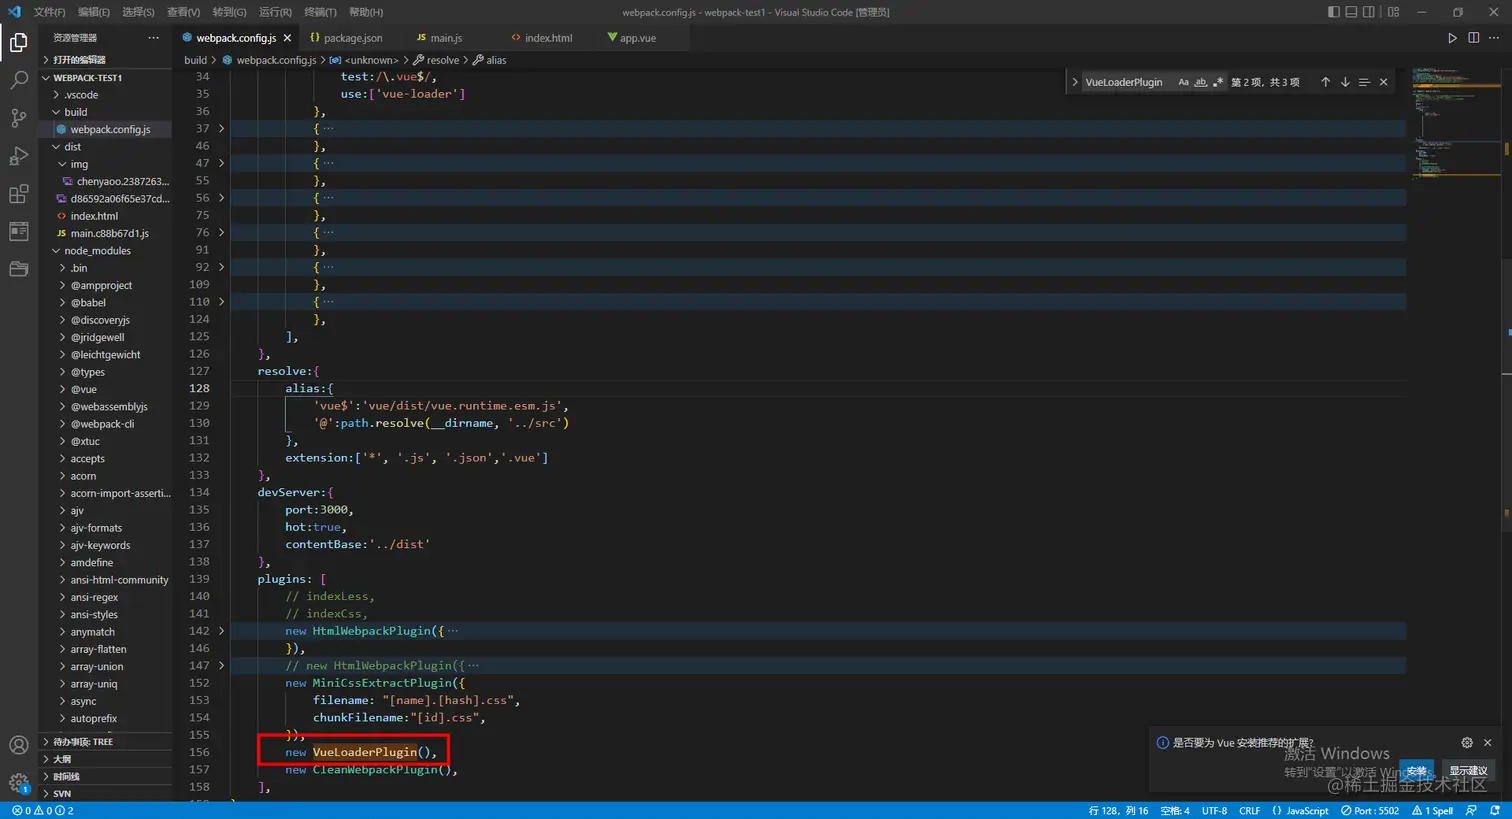Click the 安装 button in notification
The height and width of the screenshot is (819, 1512).
pos(1416,770)
